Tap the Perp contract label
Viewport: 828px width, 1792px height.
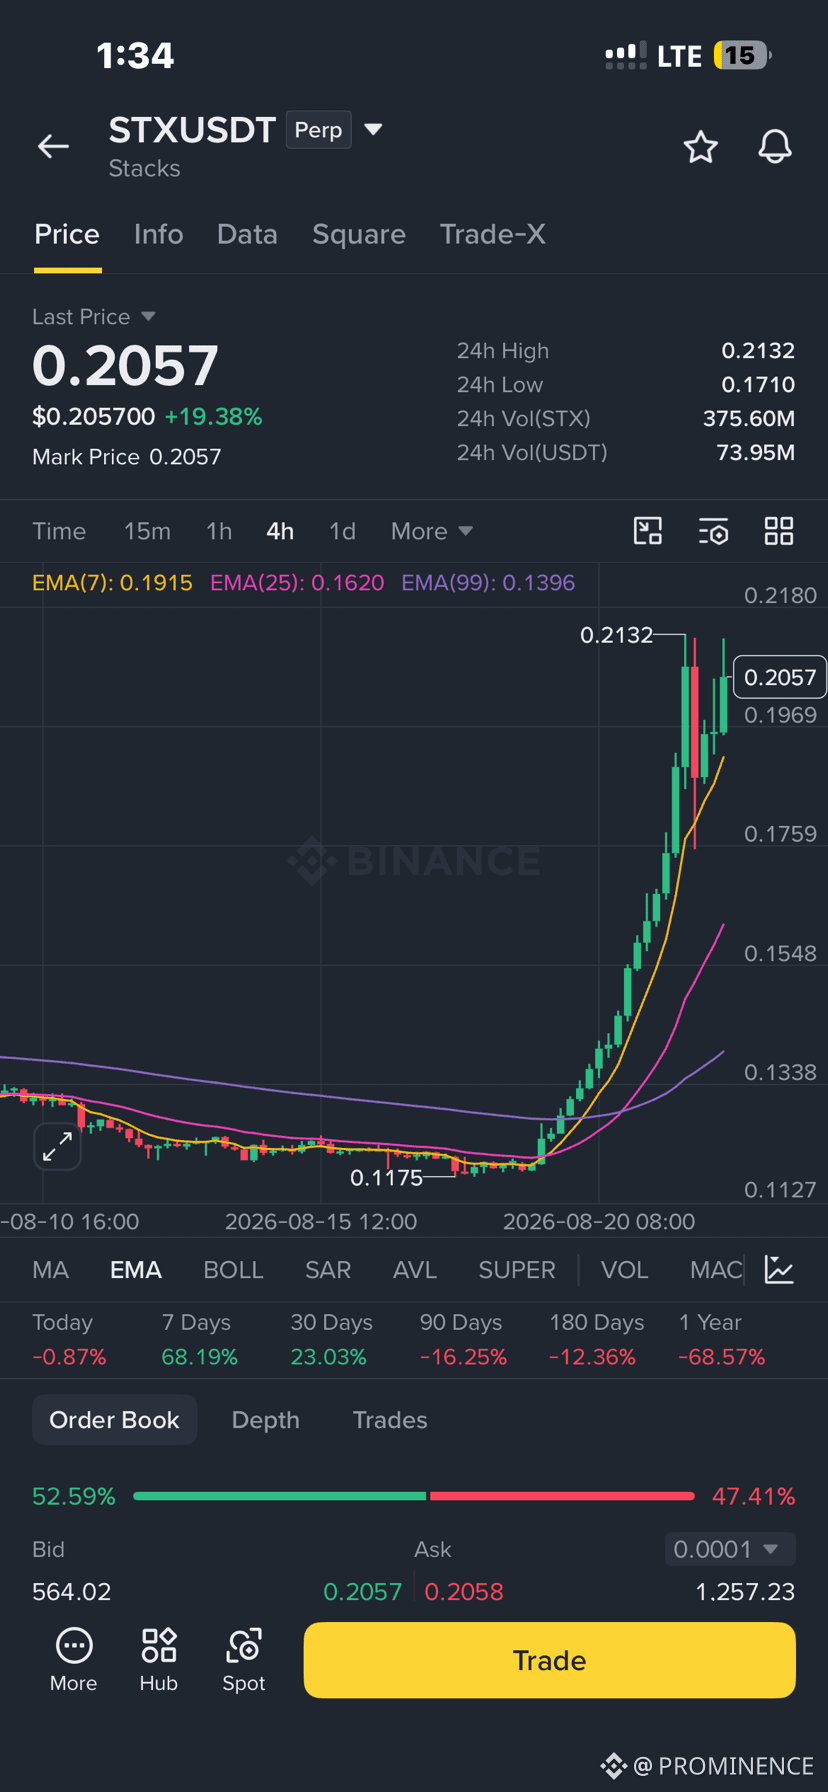click(x=318, y=130)
